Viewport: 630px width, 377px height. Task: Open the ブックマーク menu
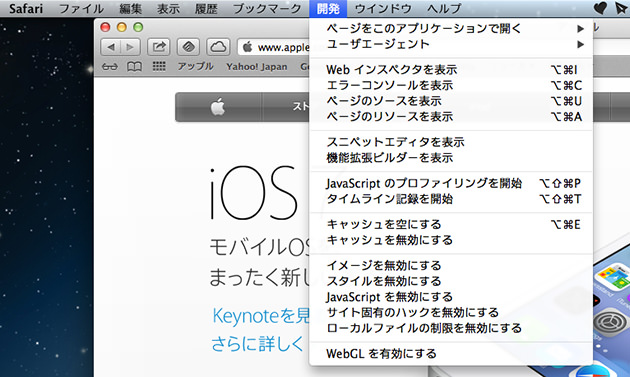[266, 8]
